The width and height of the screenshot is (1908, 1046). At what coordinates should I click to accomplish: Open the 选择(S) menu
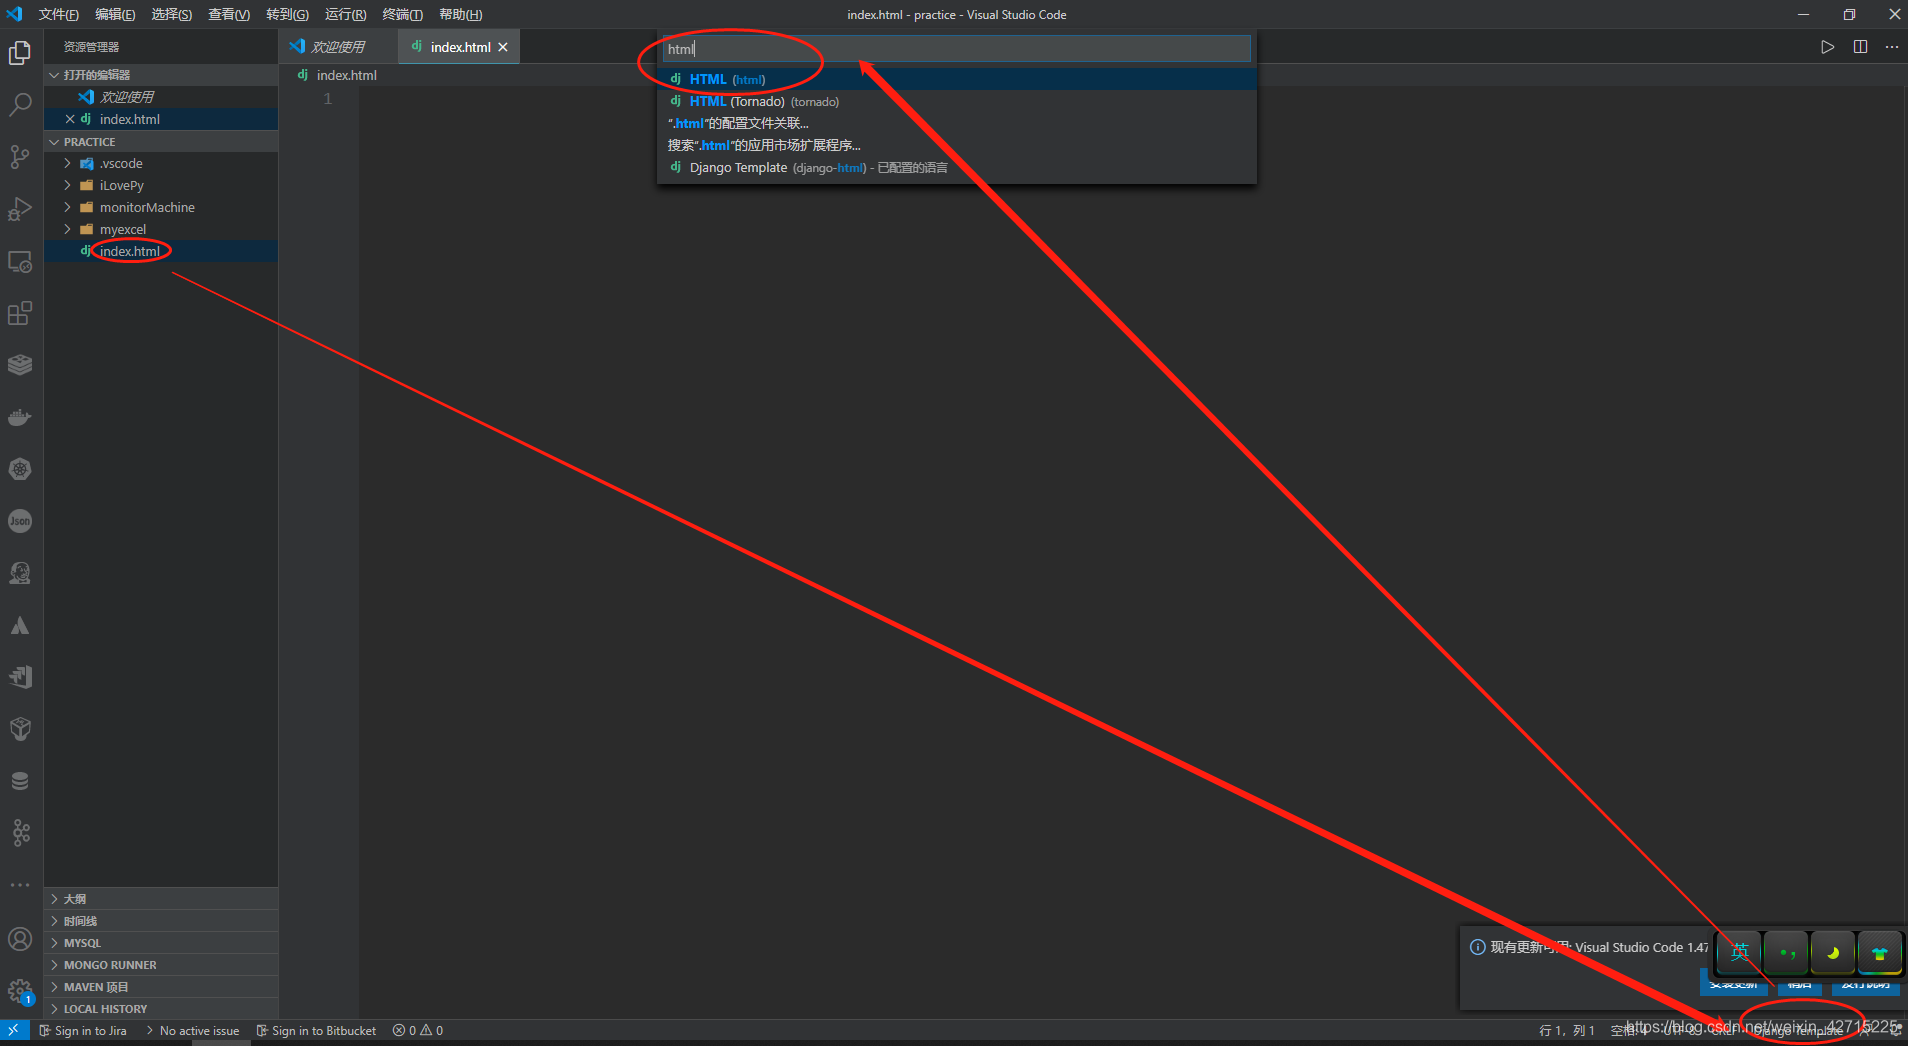click(x=172, y=14)
